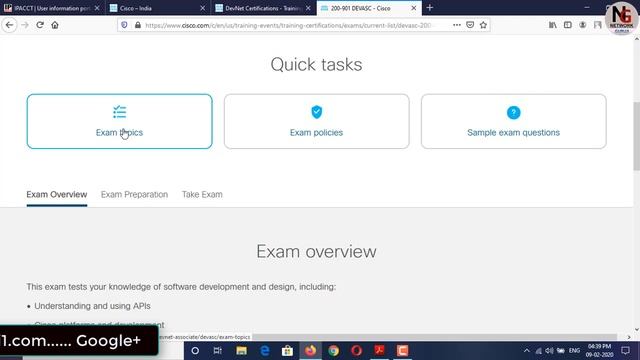Viewport: 640px width, 360px height.
Task: Close the DevNet Certifications tab
Action: pos(308,8)
